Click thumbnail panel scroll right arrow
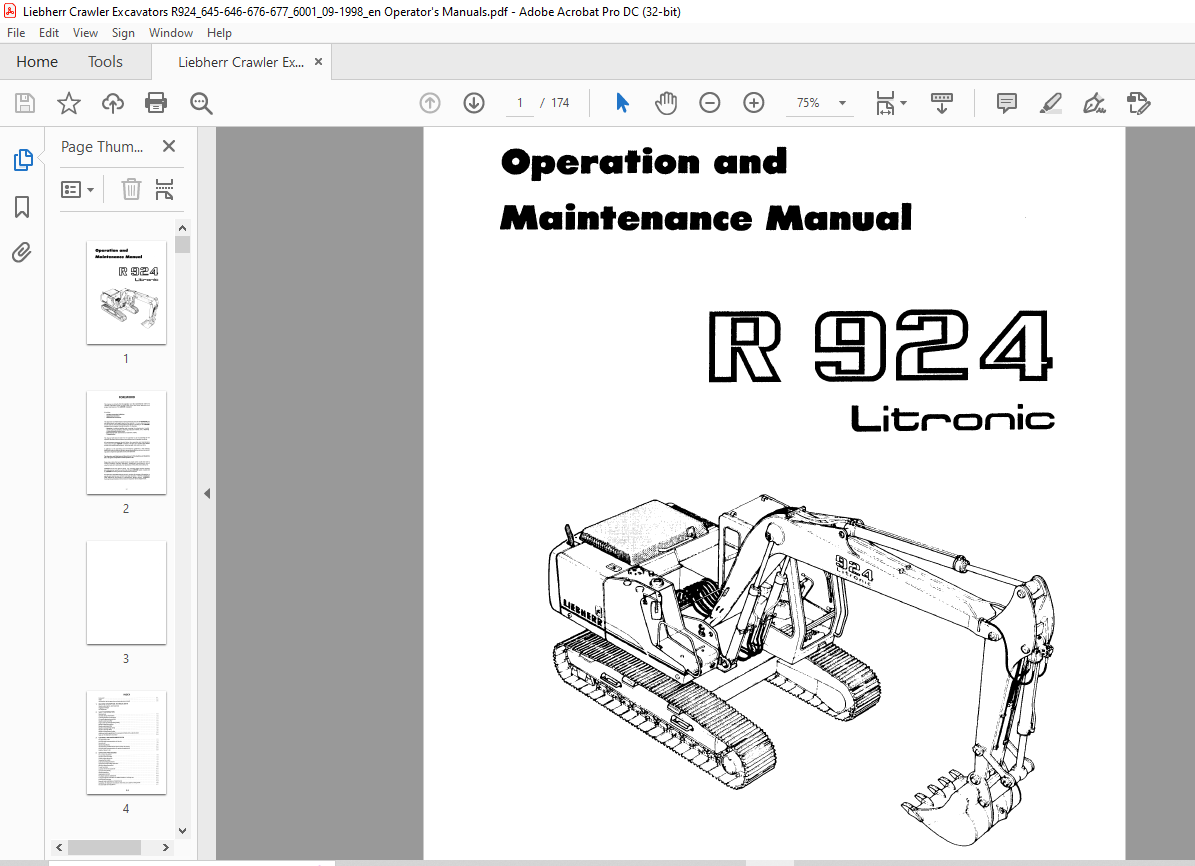 [x=165, y=847]
